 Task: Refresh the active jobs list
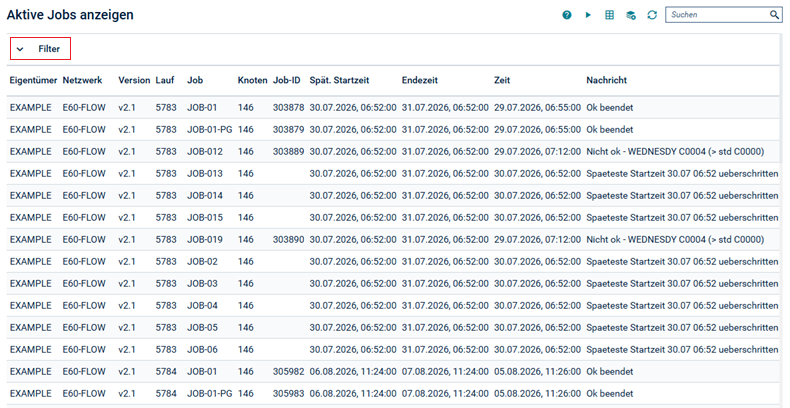[652, 15]
